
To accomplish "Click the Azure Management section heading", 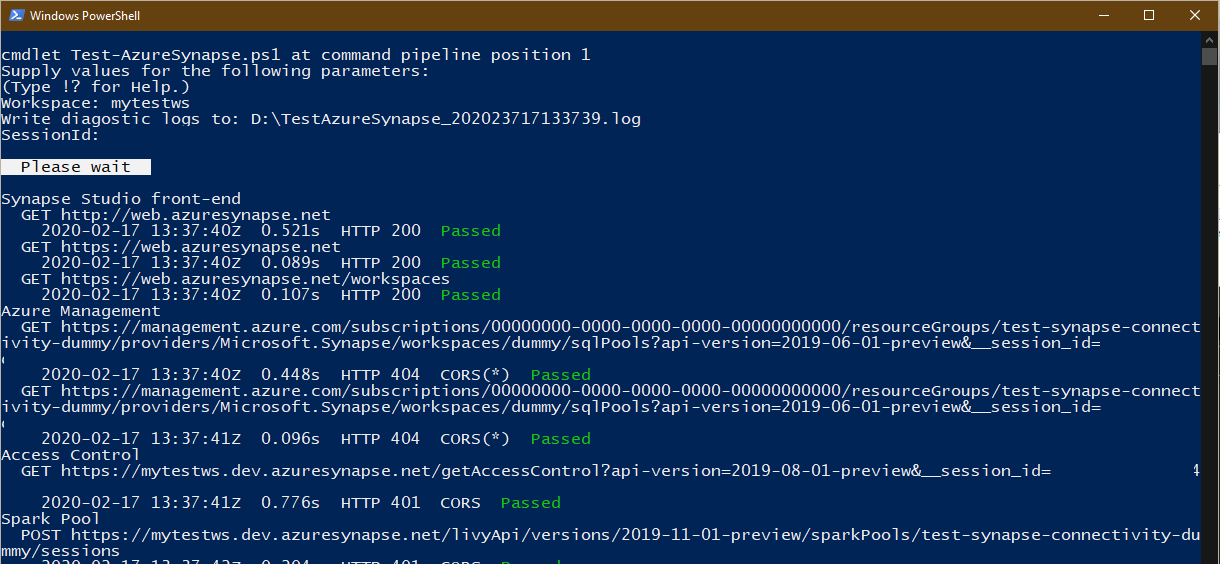I will [81, 311].
